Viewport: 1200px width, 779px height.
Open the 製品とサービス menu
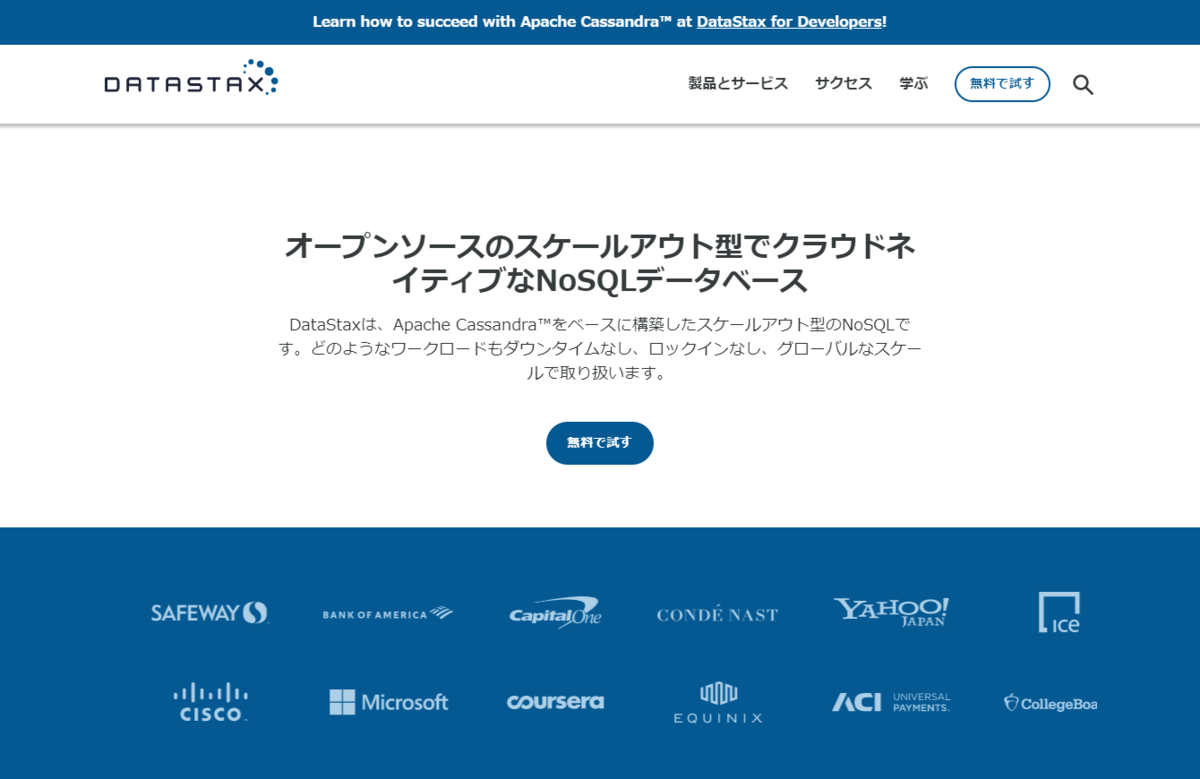(738, 84)
